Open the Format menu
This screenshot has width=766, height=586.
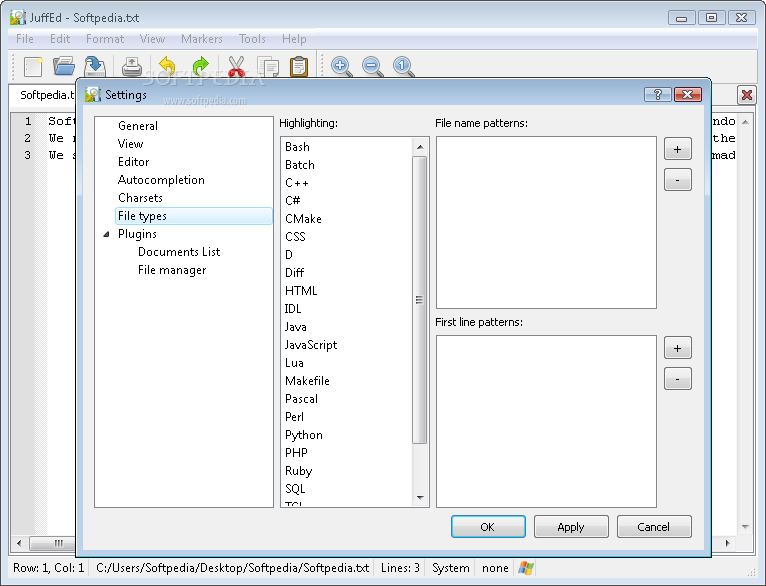(x=105, y=39)
